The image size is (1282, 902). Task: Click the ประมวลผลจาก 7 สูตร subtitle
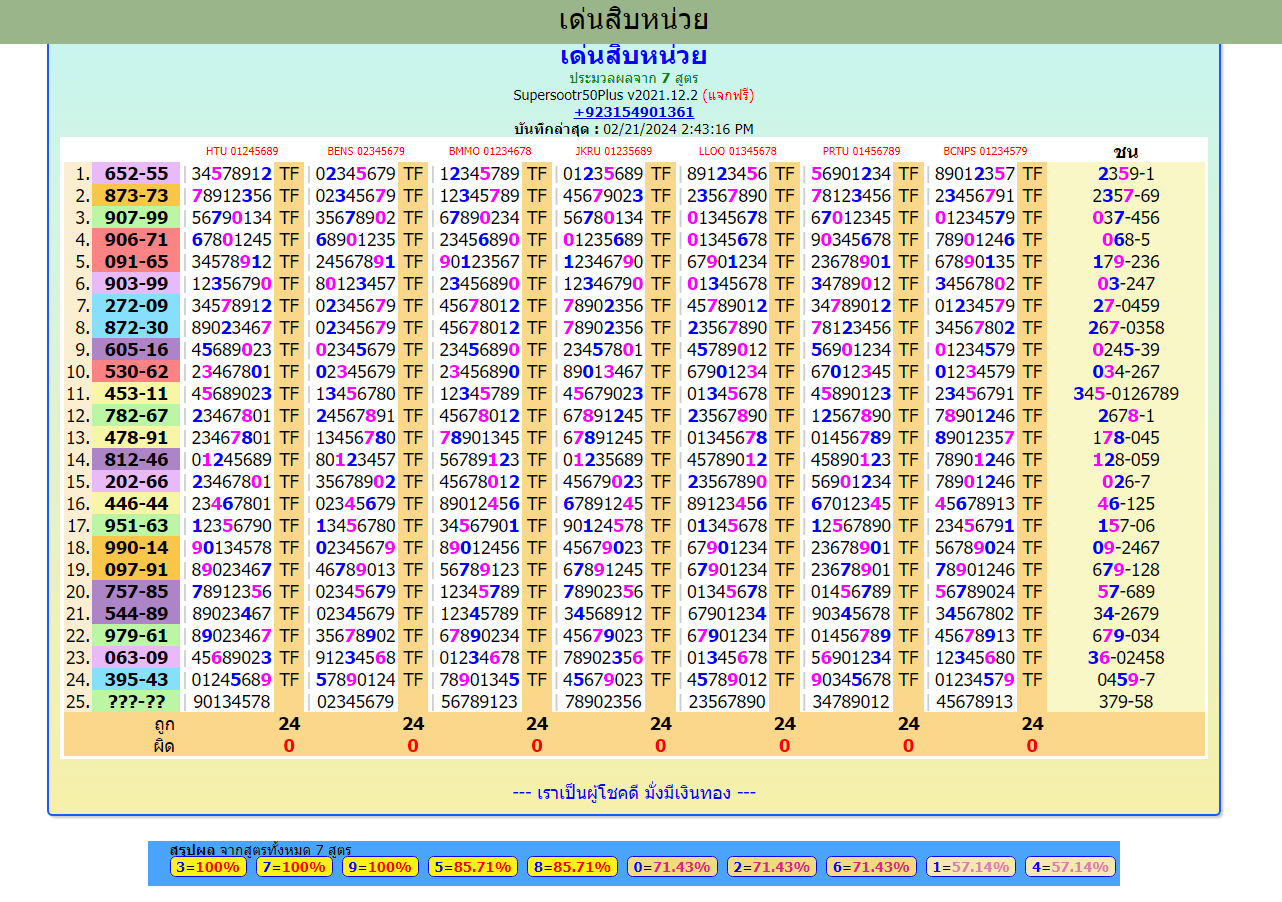pyautogui.click(x=634, y=78)
